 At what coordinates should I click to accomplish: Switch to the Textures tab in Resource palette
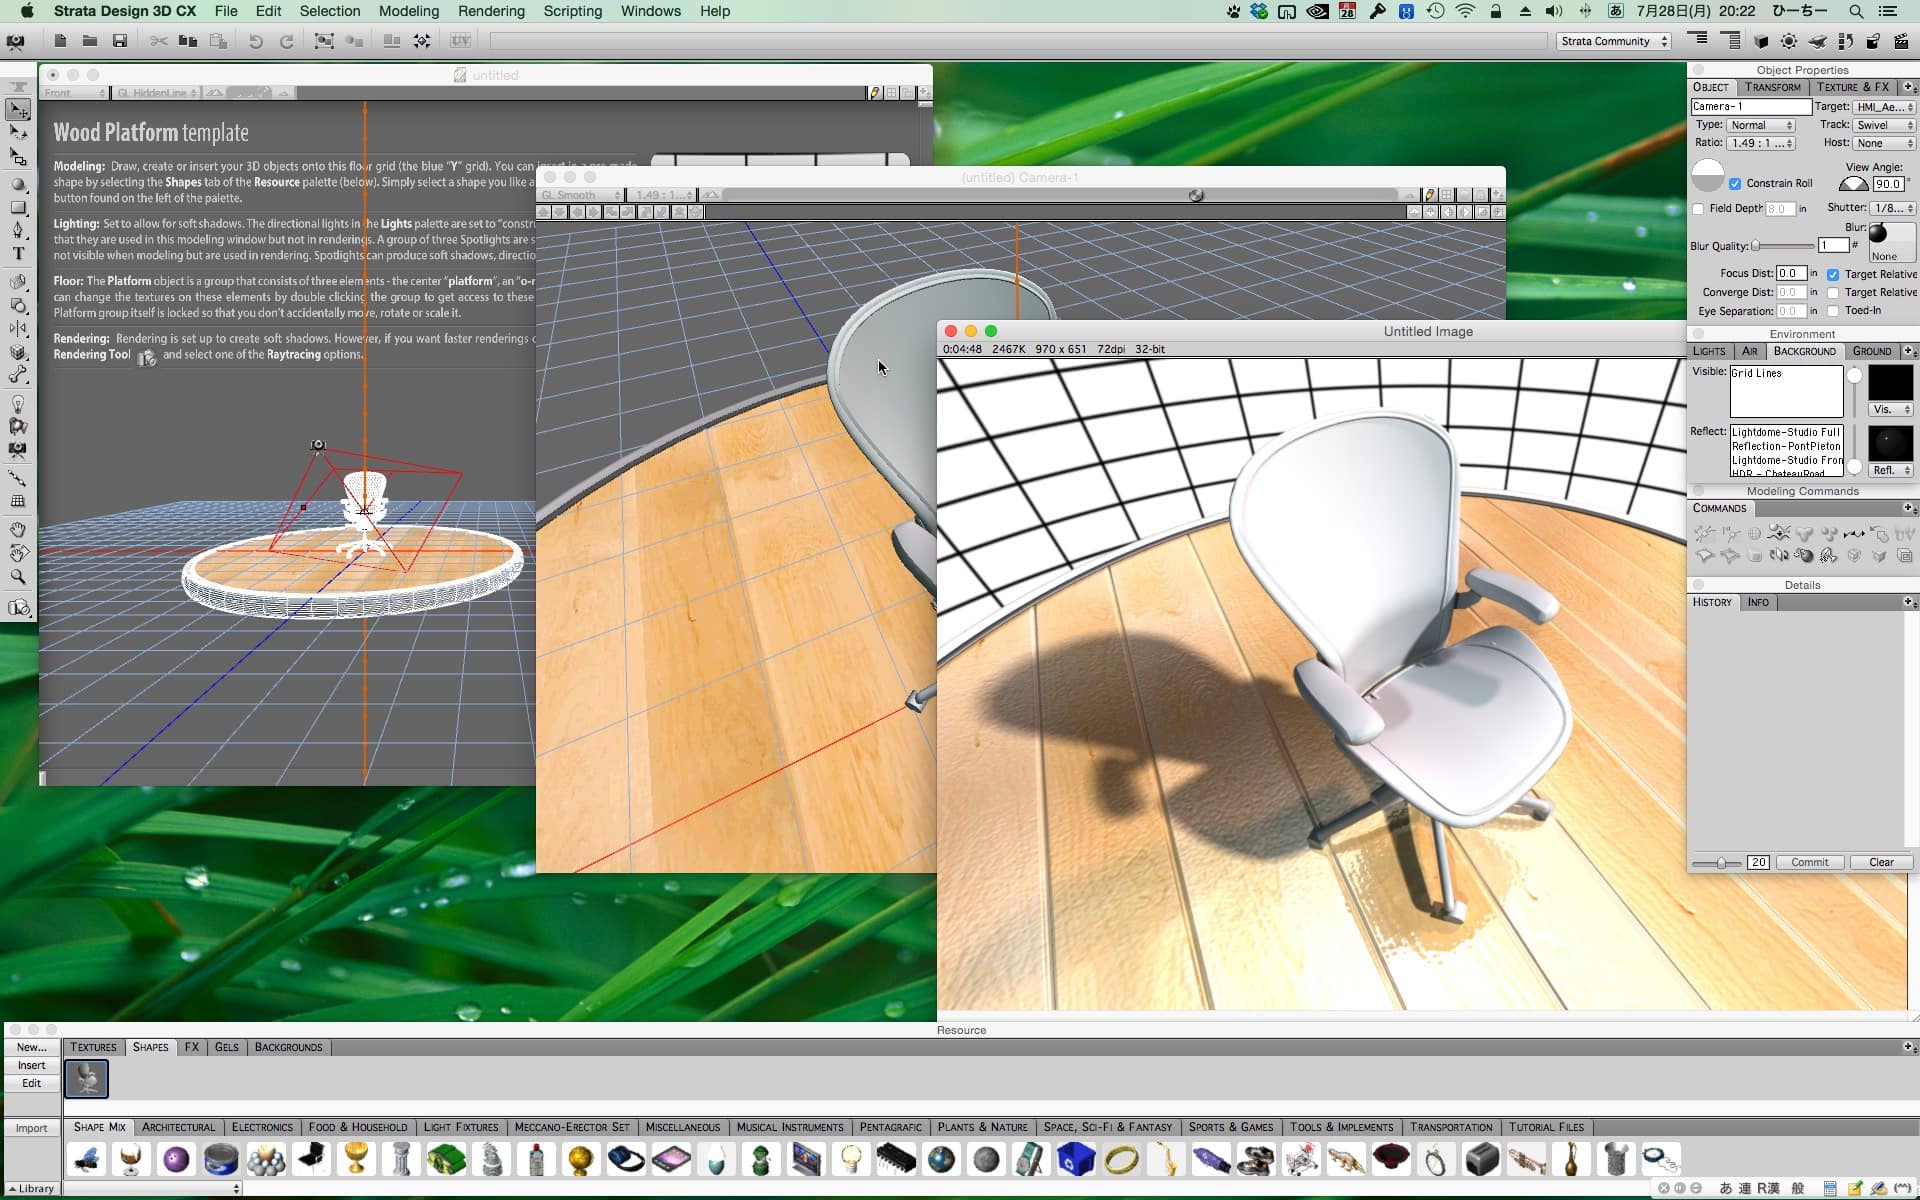[x=93, y=1047]
